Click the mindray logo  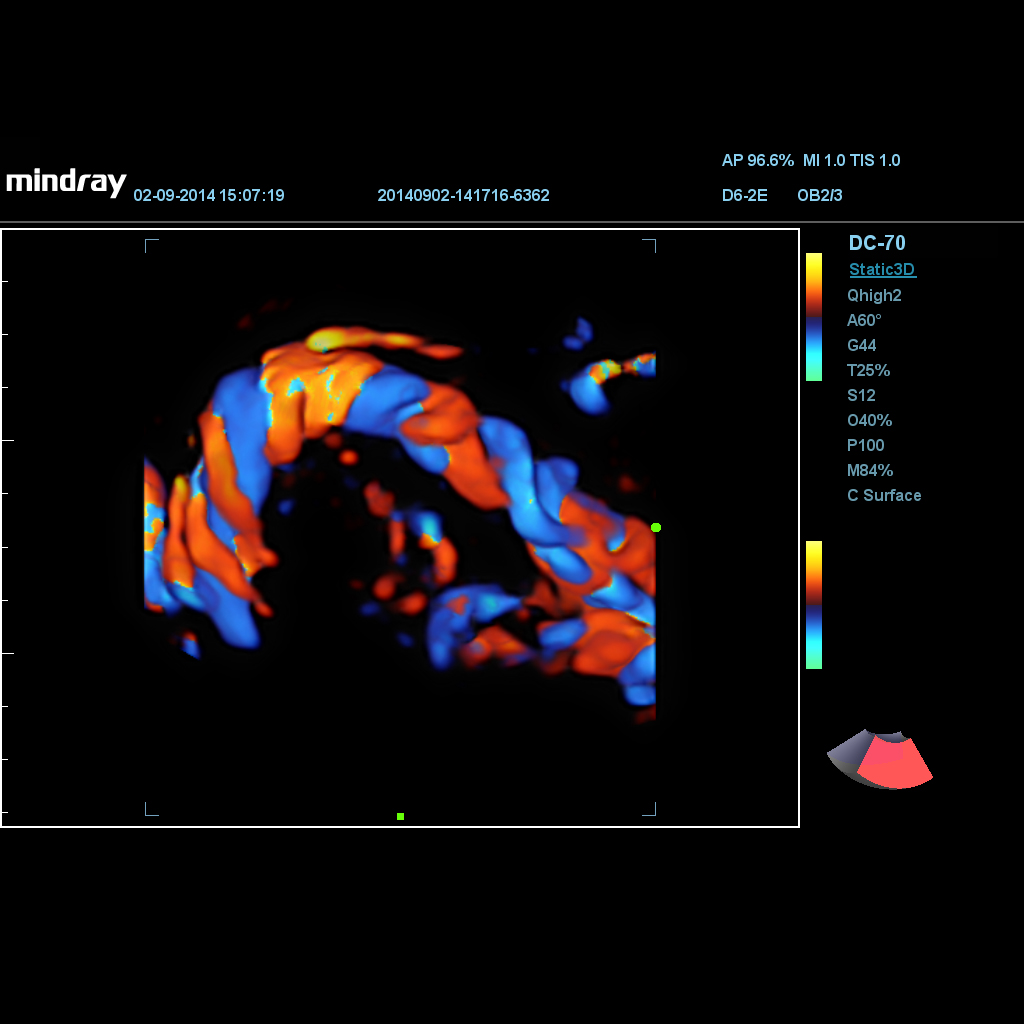(x=64, y=182)
